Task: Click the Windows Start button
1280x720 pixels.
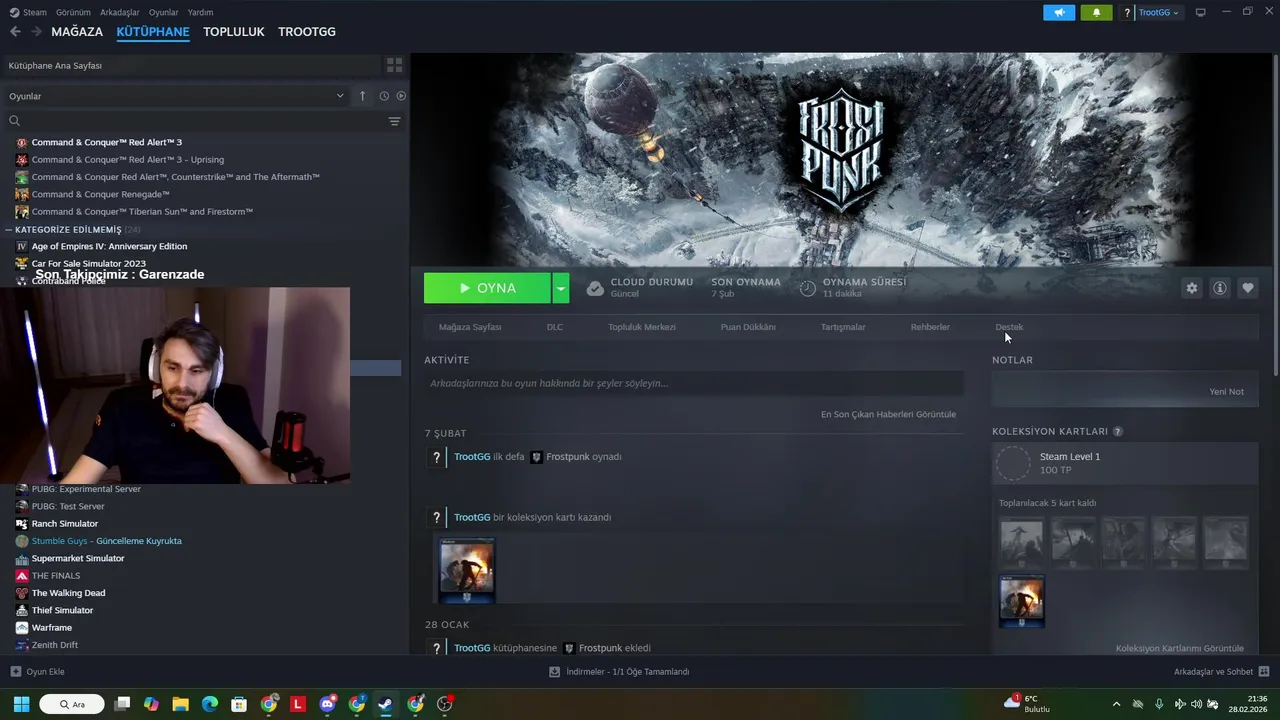Action: pyautogui.click(x=21, y=704)
